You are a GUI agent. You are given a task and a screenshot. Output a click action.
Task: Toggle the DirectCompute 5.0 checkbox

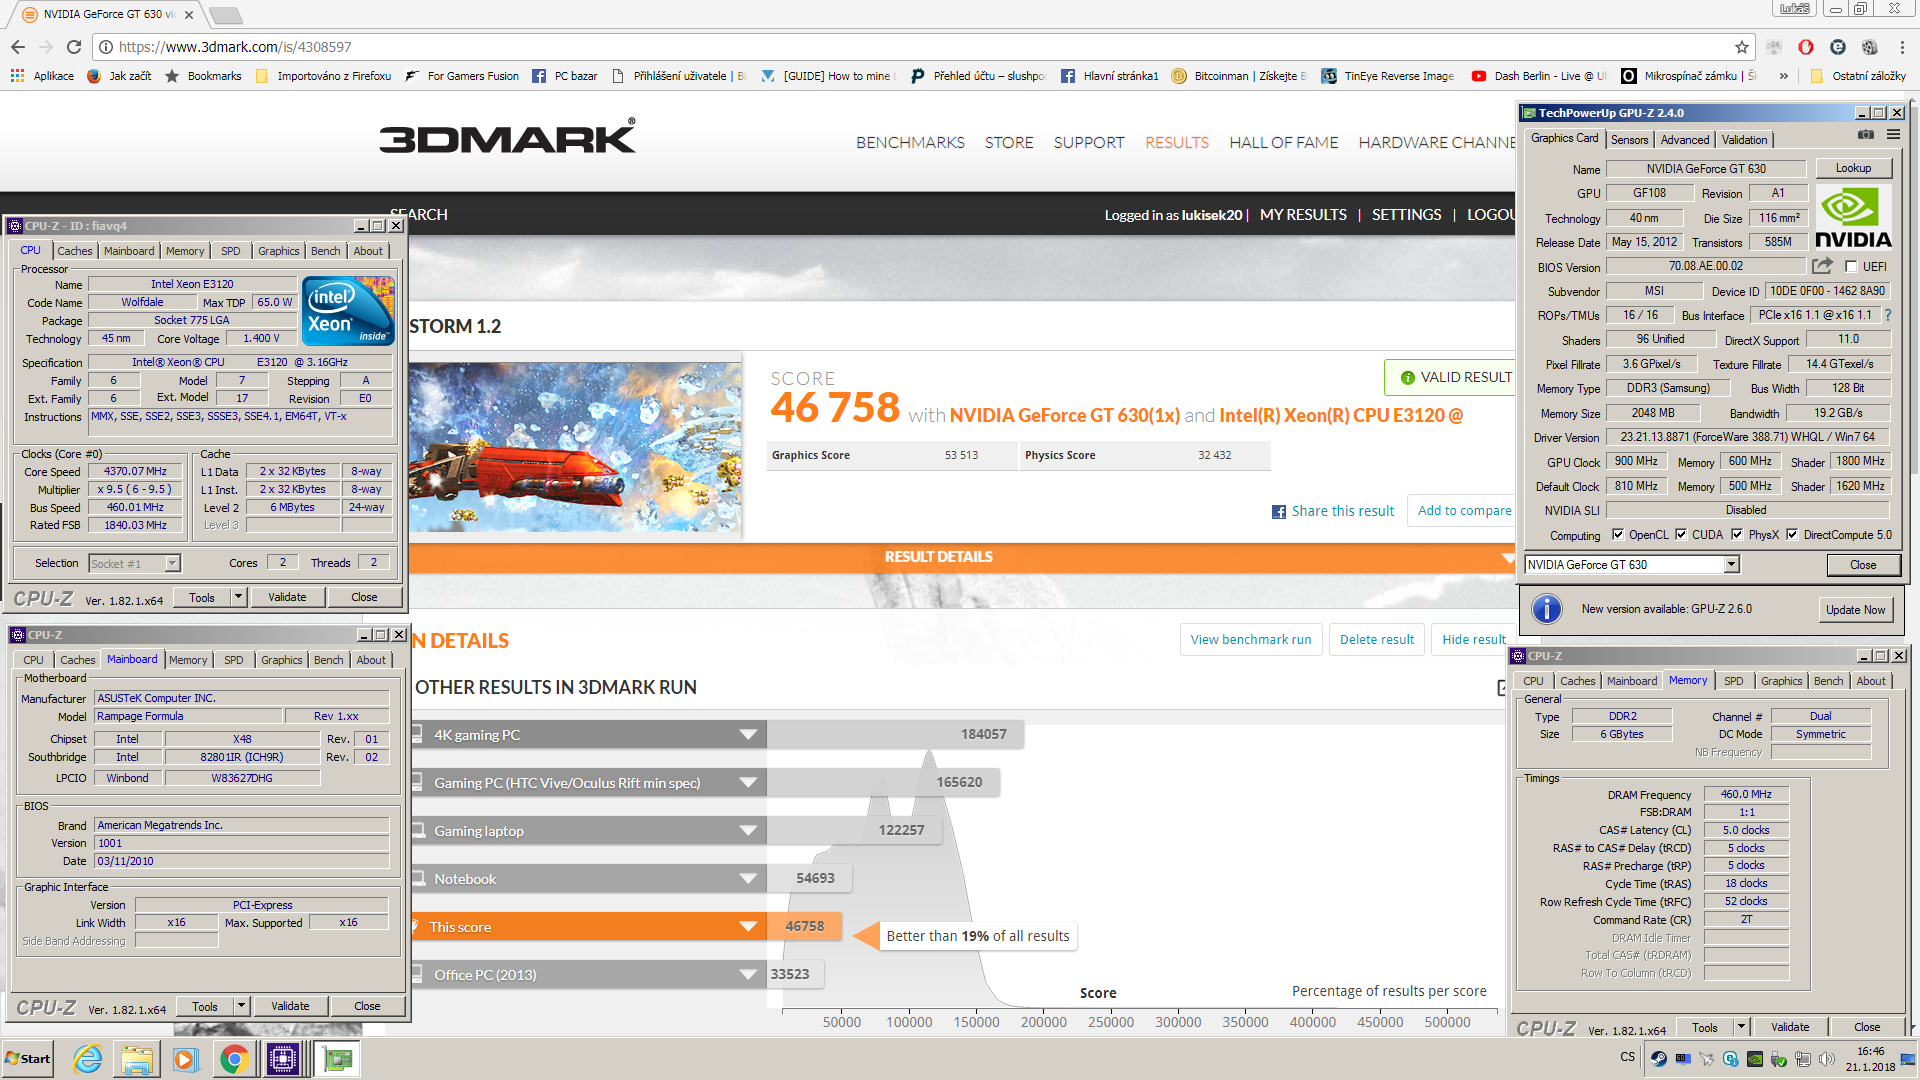[x=1792, y=535]
